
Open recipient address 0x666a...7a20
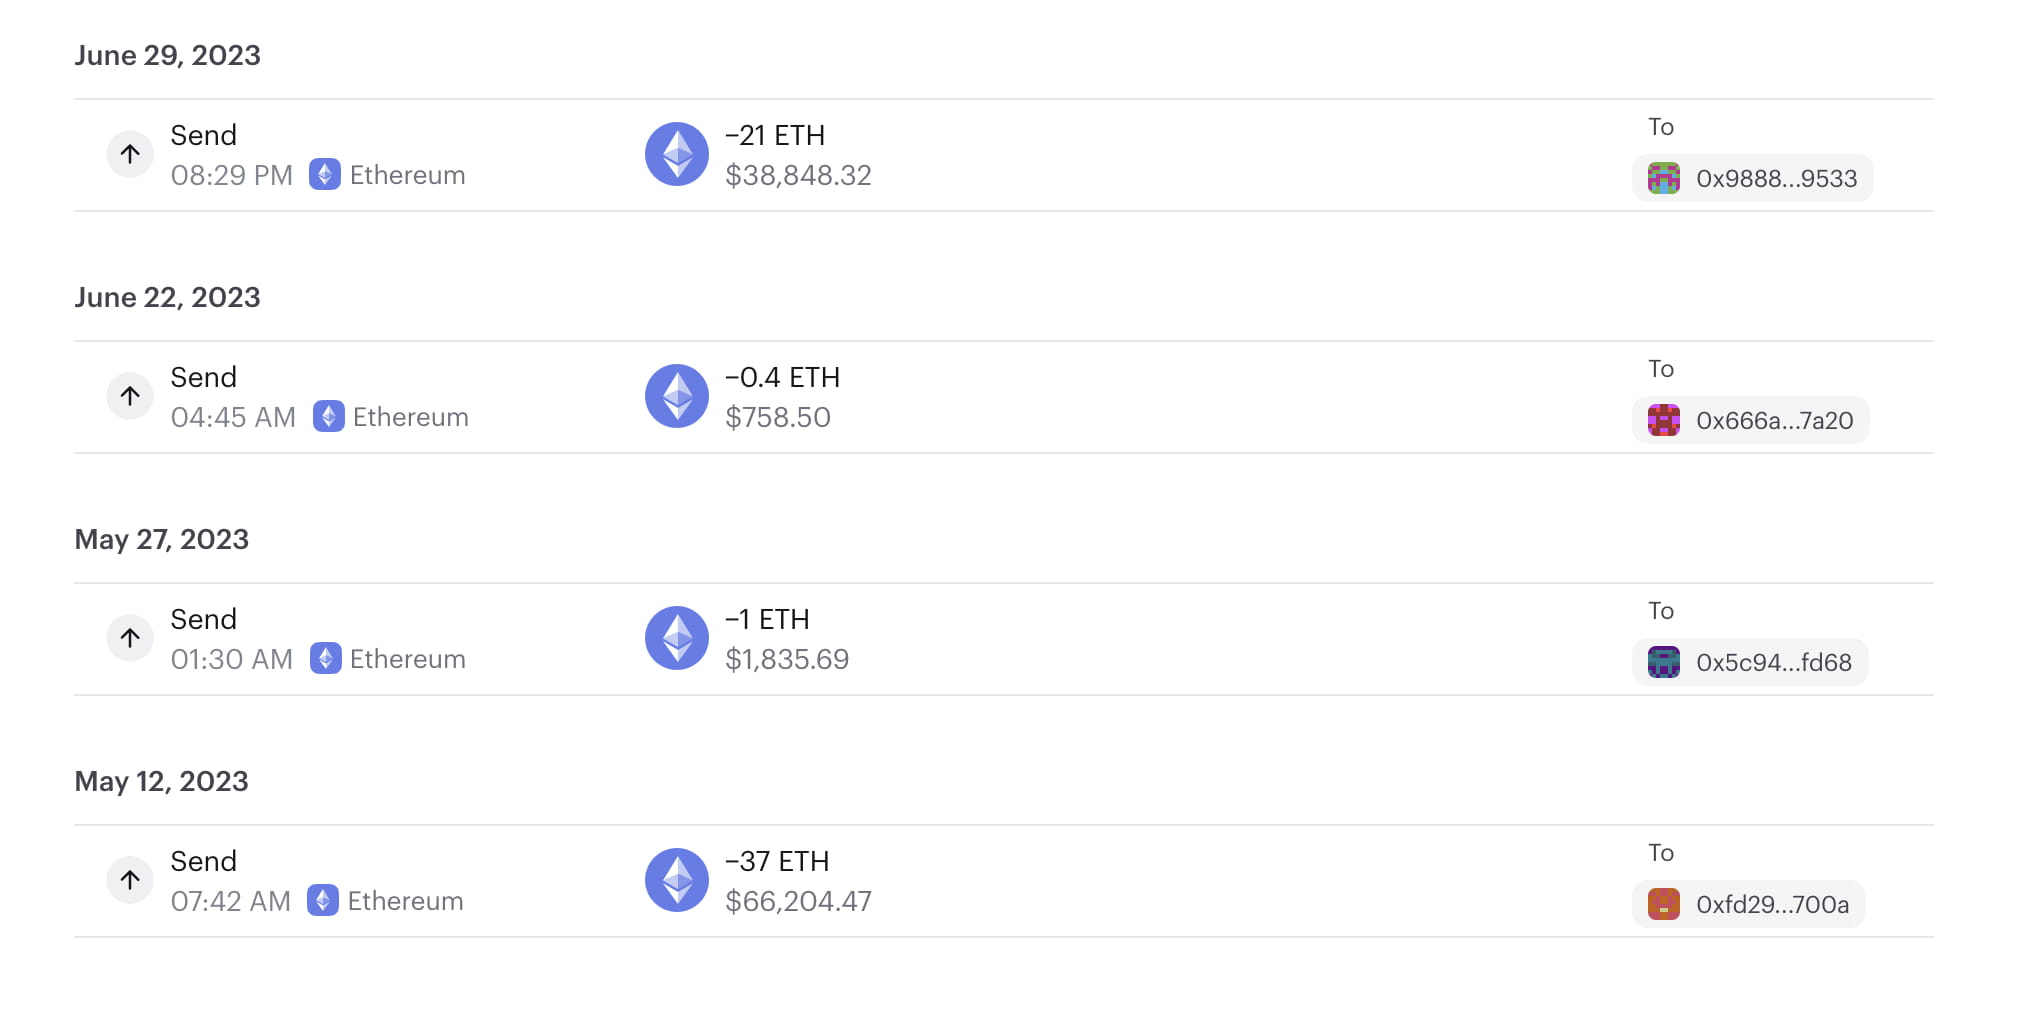[1774, 421]
